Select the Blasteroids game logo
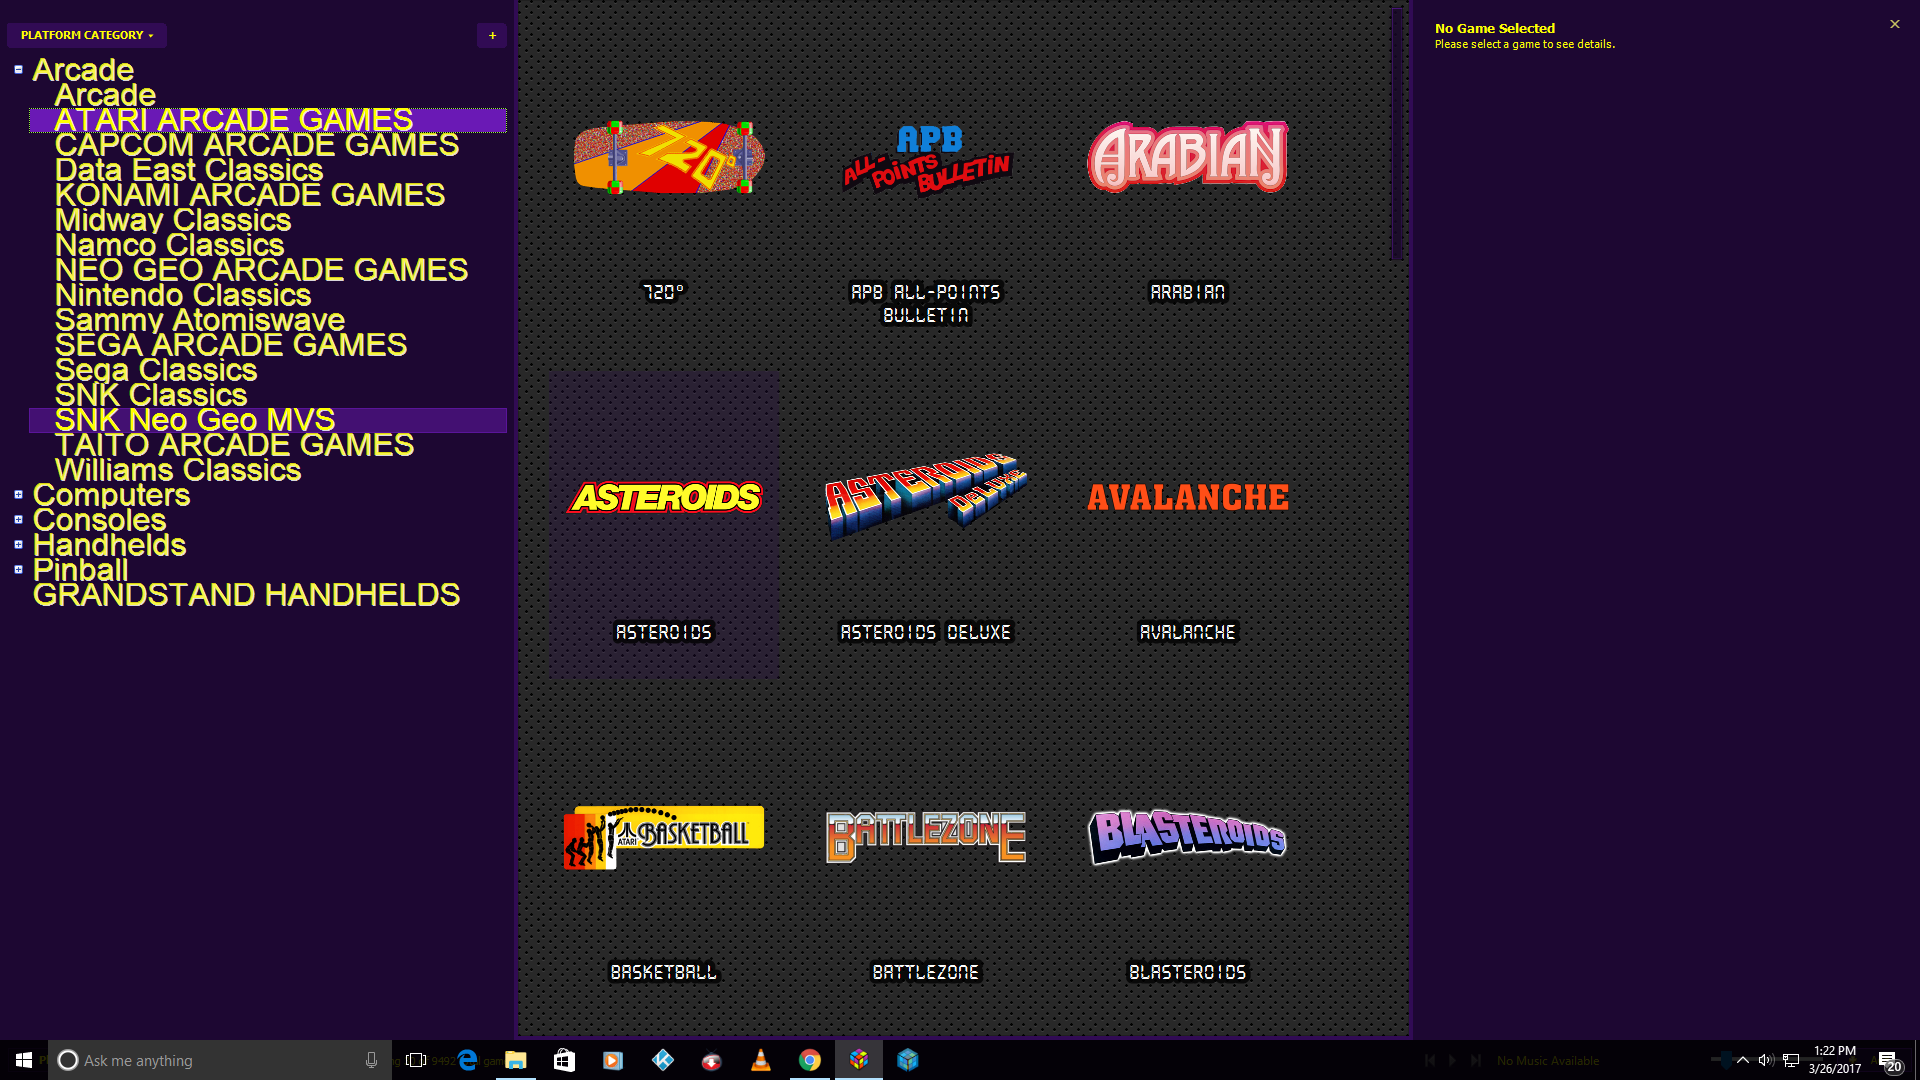 (x=1188, y=837)
